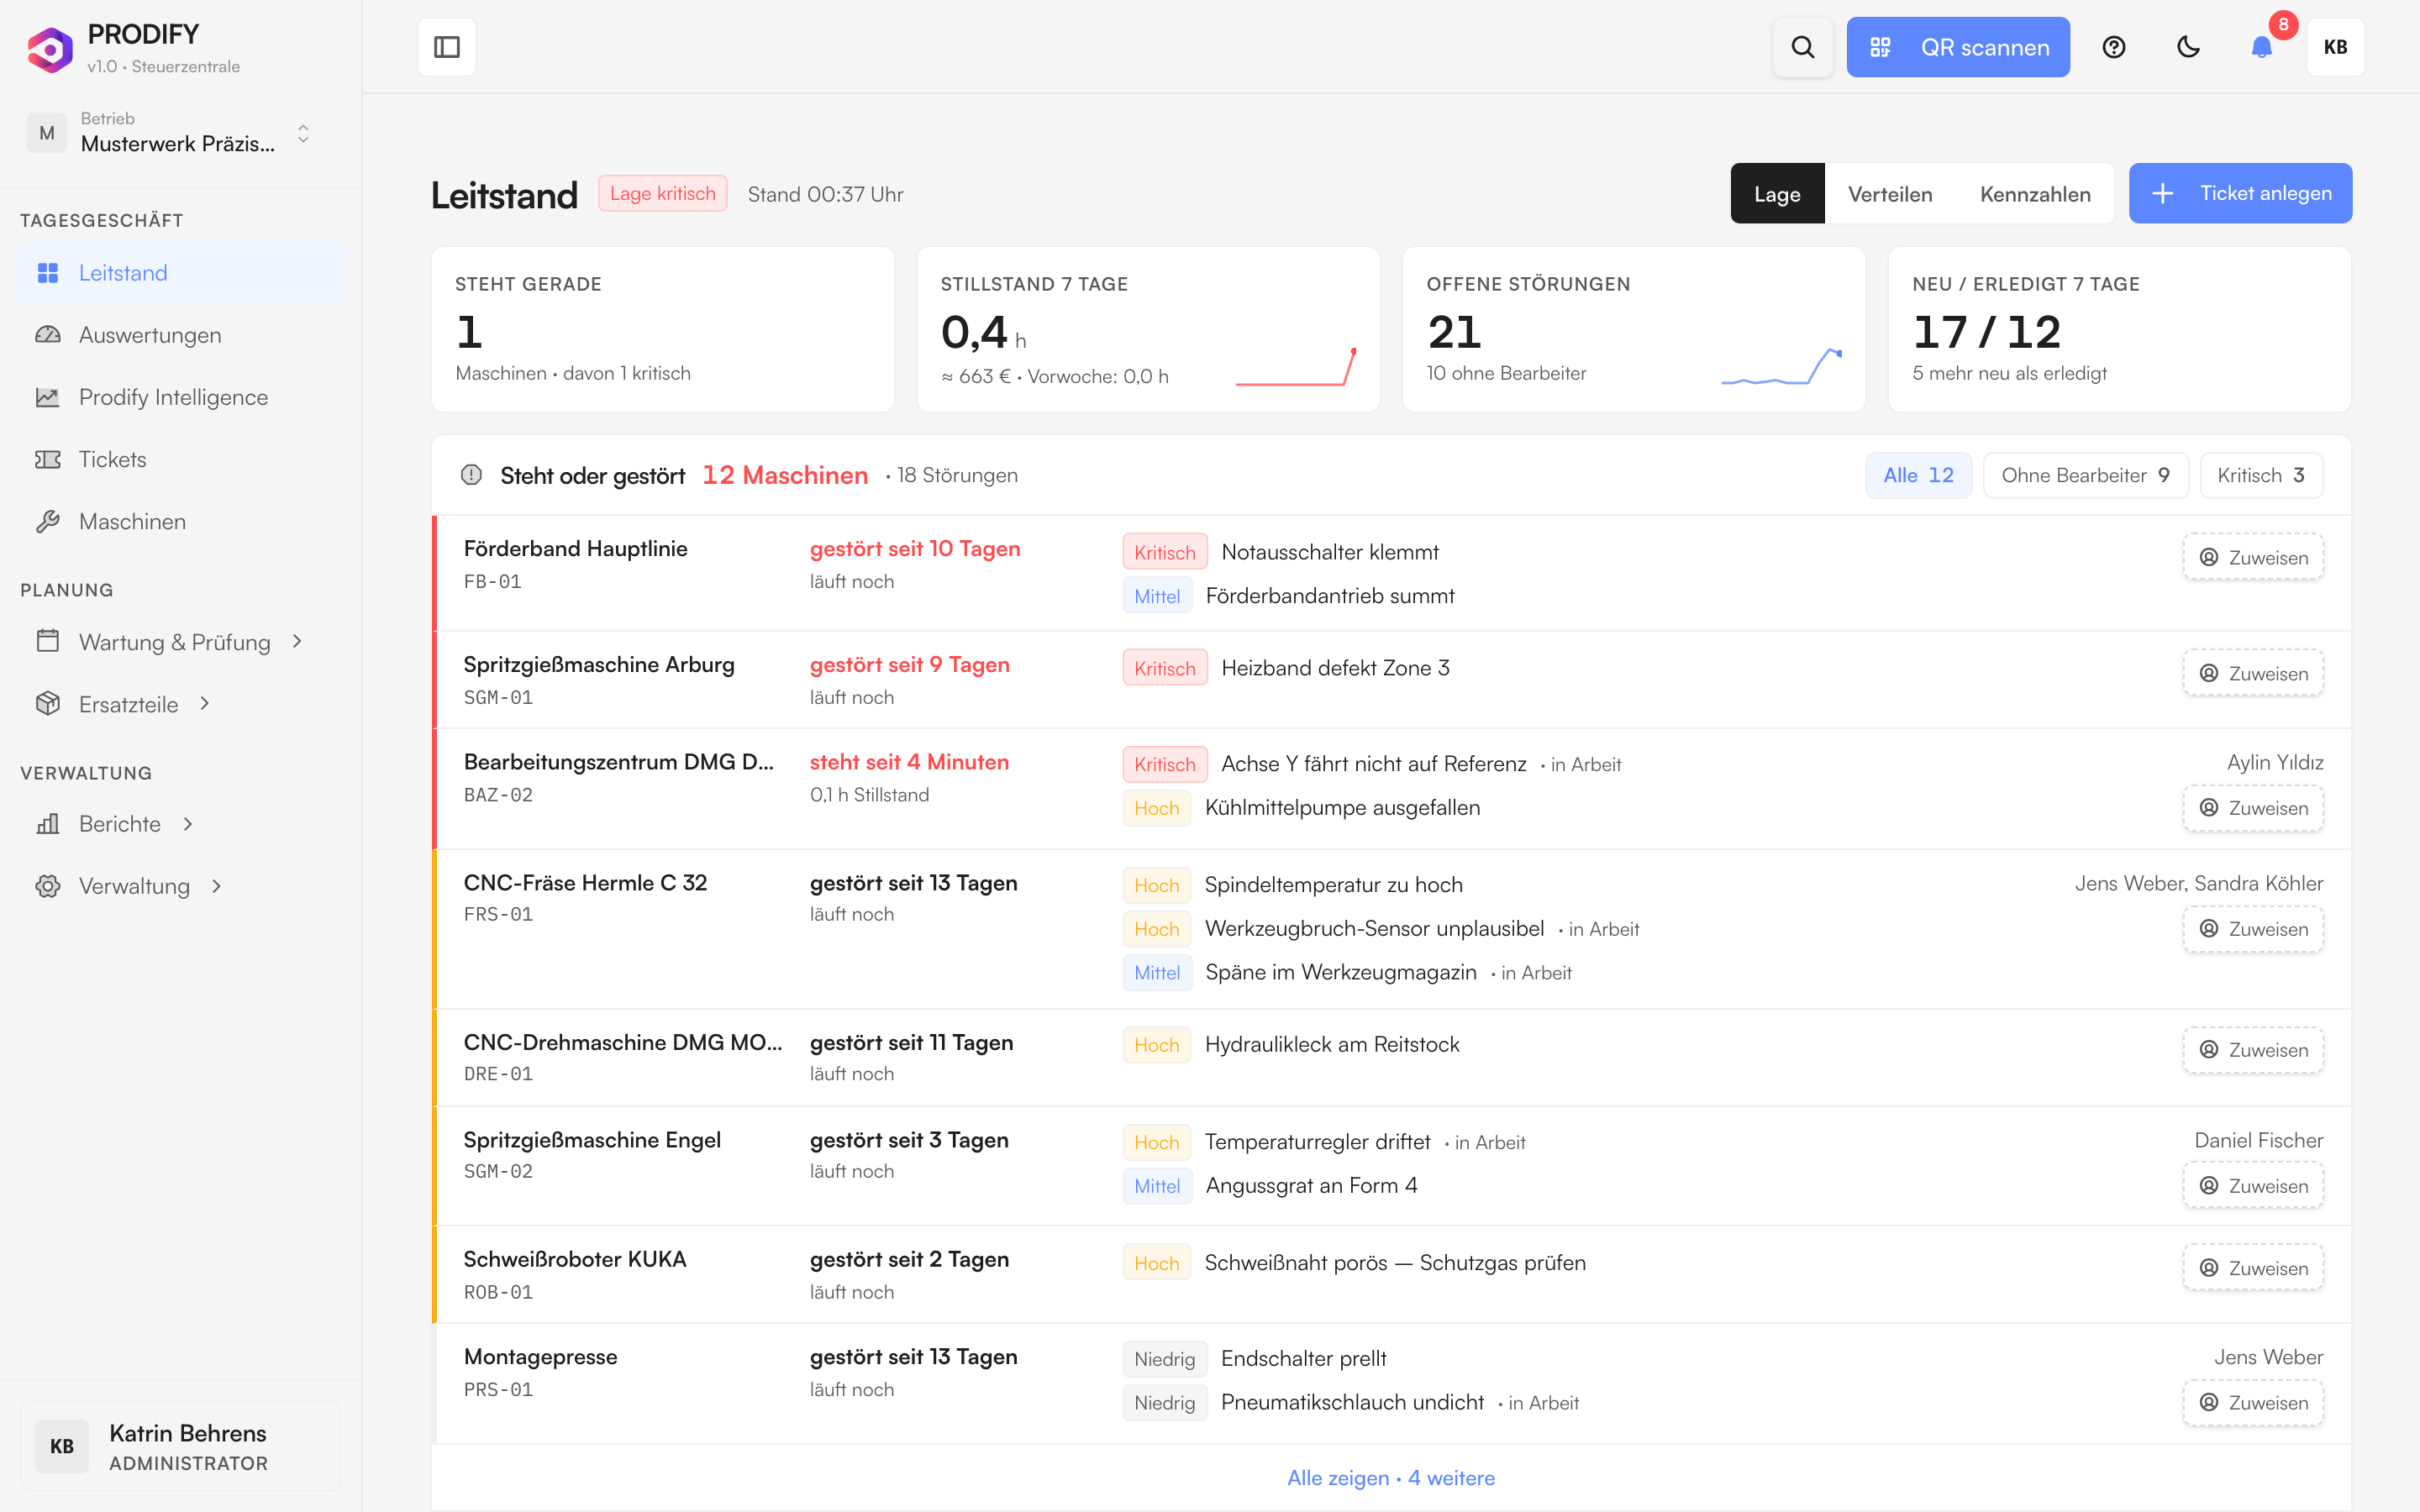This screenshot has width=2420, height=1512.
Task: Click the Wartung & Prüfung calendar icon
Action: [x=48, y=641]
